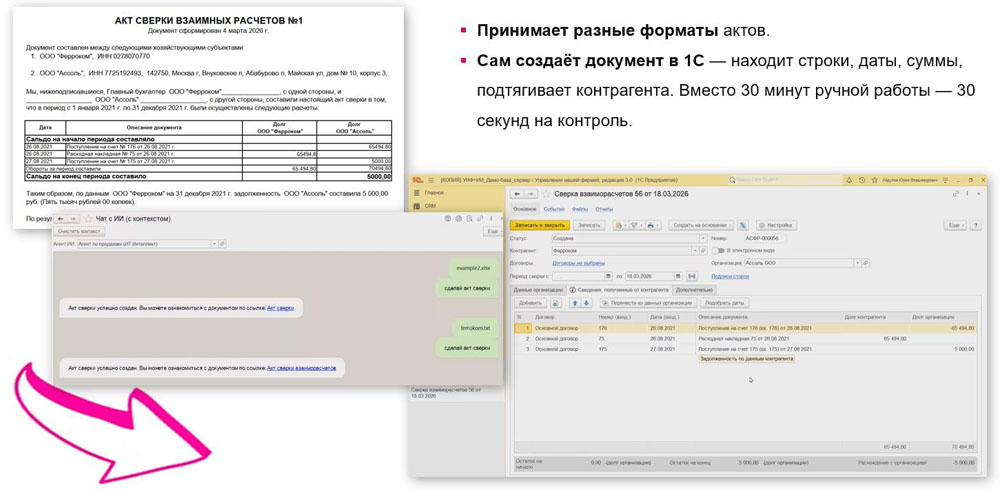This screenshot has width=1000, height=490.
Task: Select row with Расходная накладная 75
Action: (746, 339)
